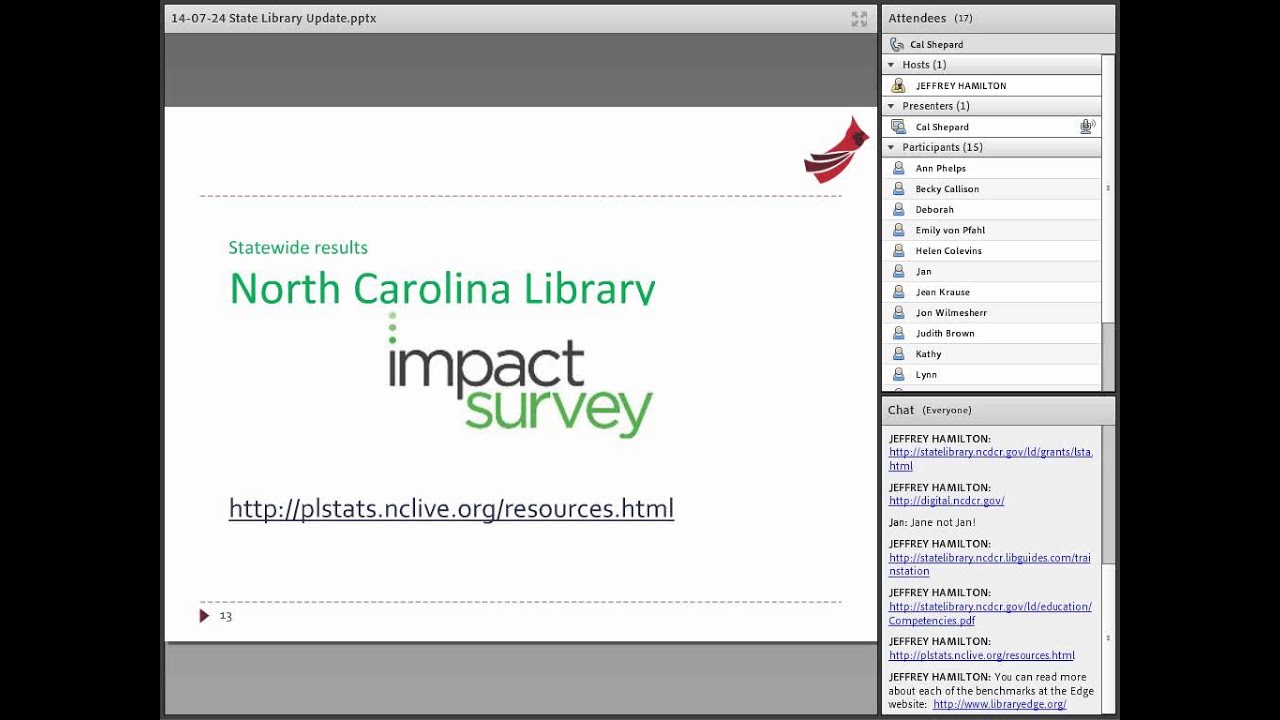The width and height of the screenshot is (1280, 720).
Task: Click the microphone icon on Cal Shepard's row
Action: point(1087,127)
